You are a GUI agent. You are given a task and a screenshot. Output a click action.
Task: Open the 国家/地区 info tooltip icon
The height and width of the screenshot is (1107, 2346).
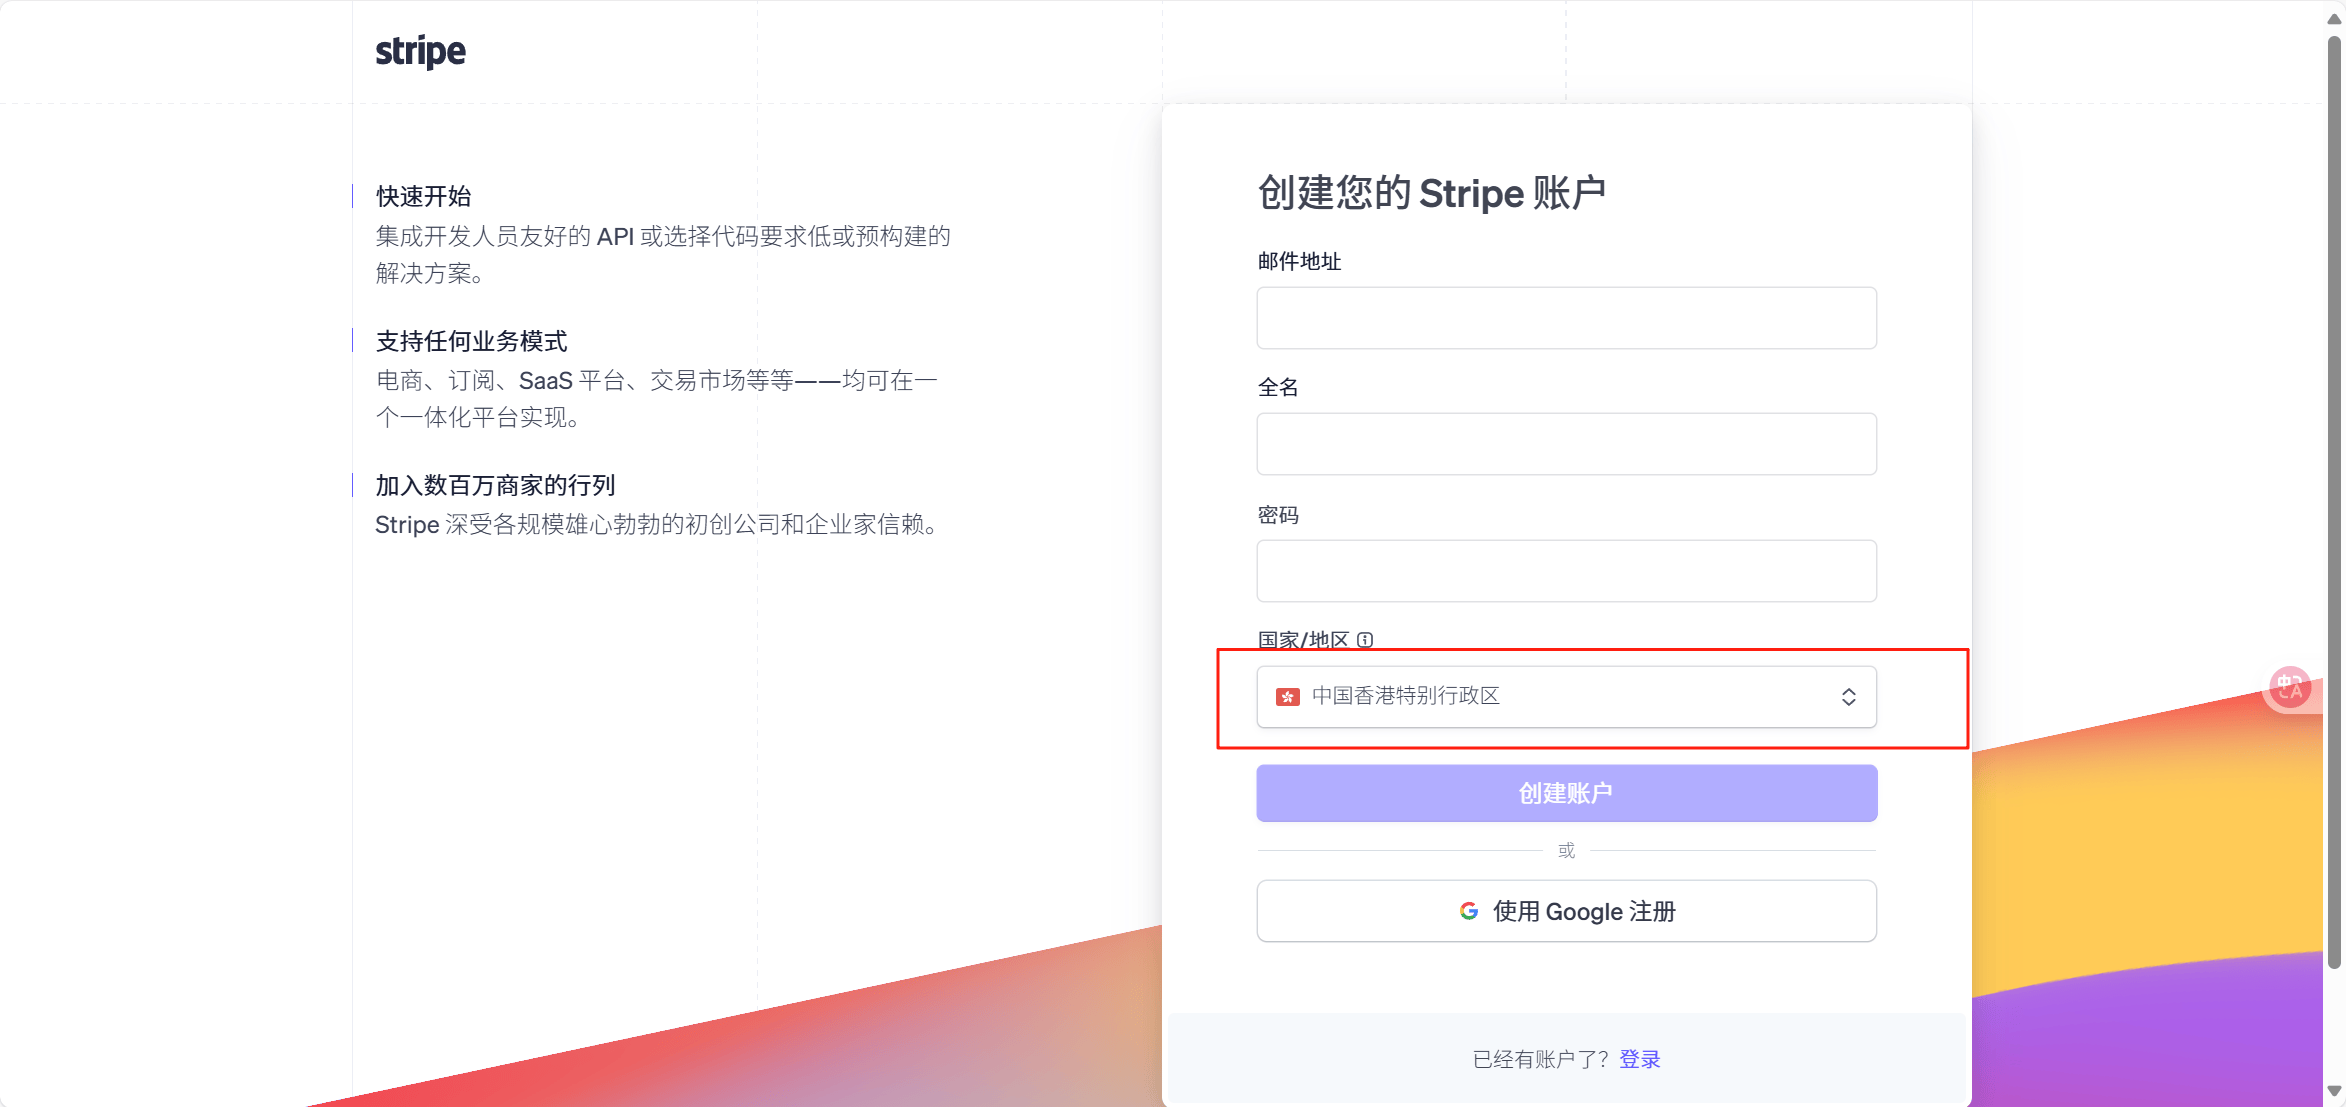click(x=1365, y=640)
